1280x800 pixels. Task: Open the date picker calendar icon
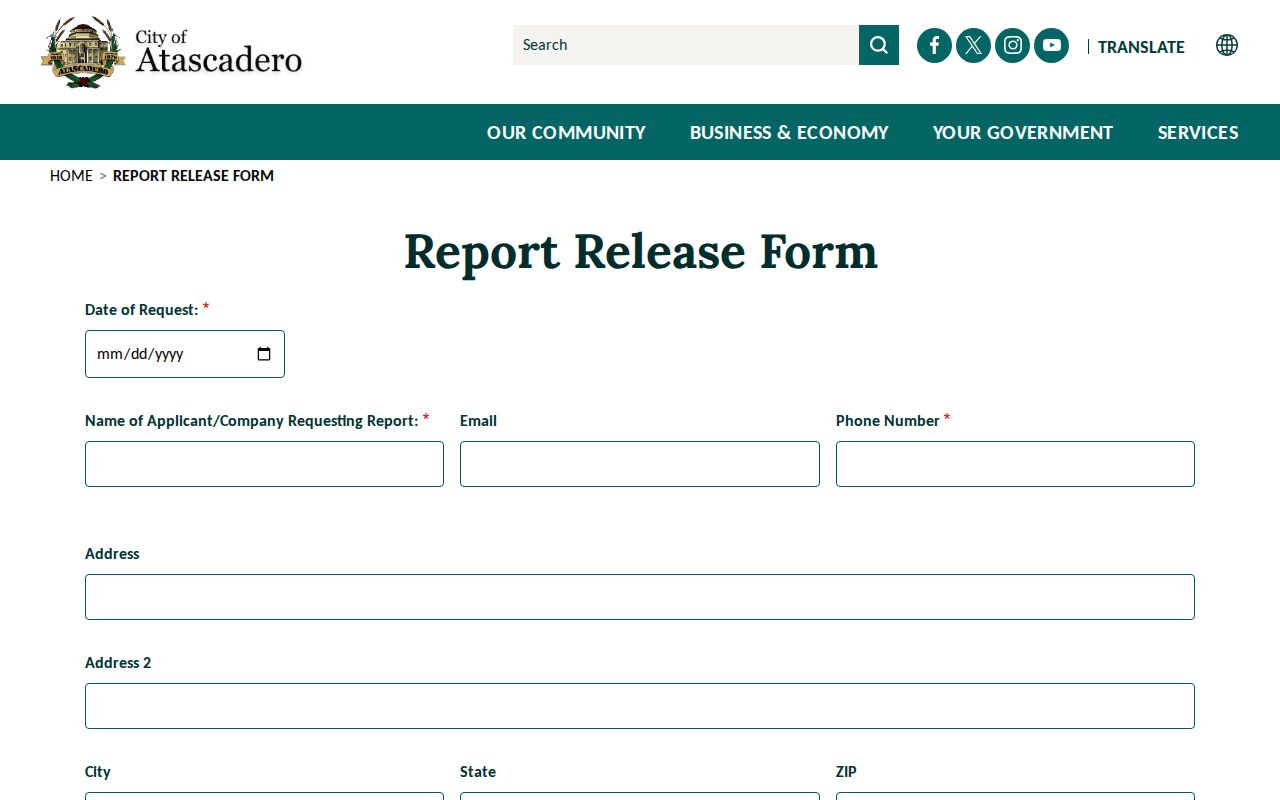click(264, 354)
